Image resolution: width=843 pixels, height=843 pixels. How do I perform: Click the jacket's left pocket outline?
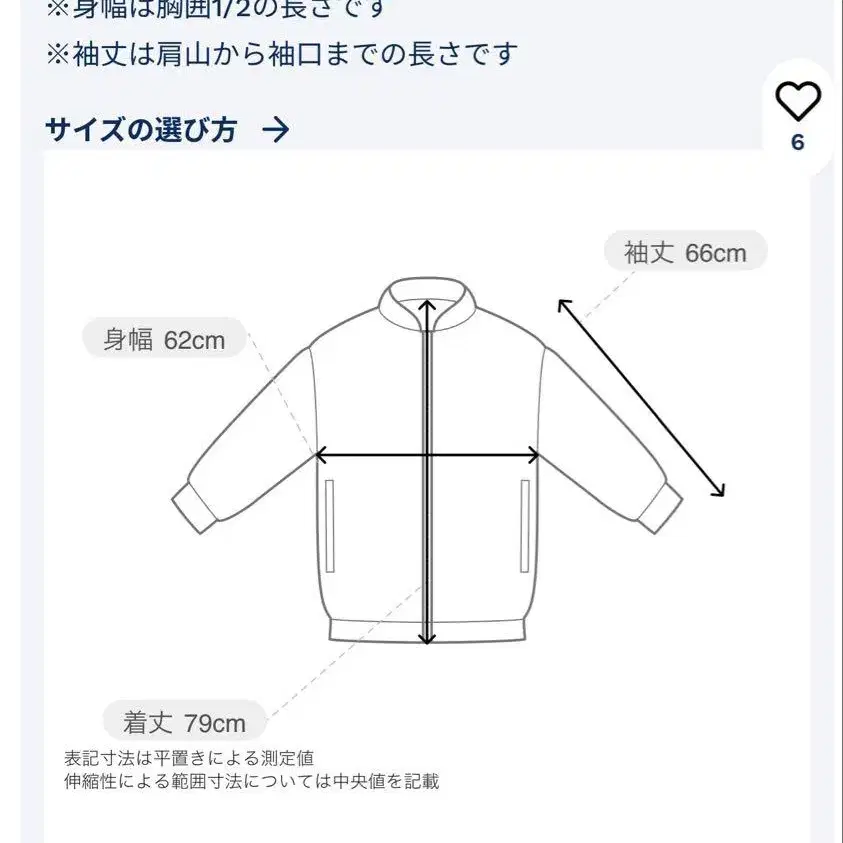(330, 526)
